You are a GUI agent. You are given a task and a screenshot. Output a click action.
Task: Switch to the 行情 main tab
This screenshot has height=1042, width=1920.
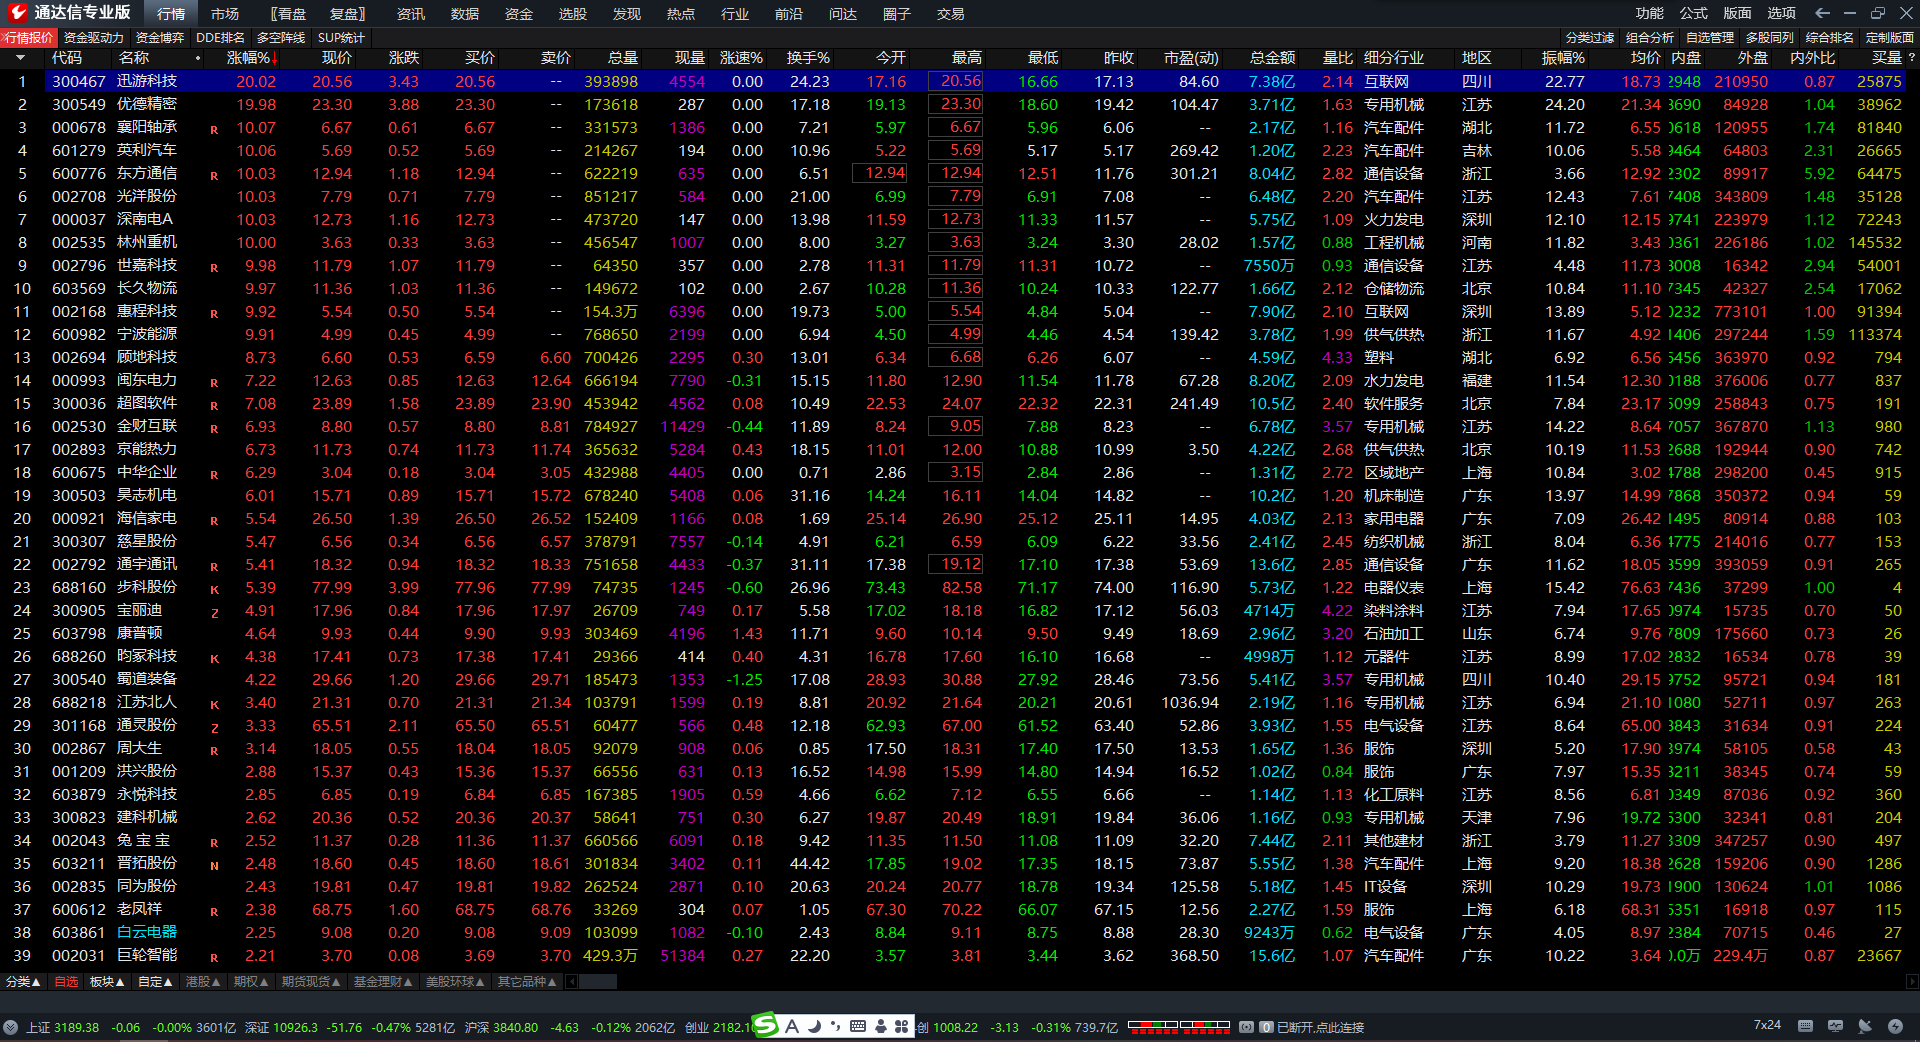point(171,14)
